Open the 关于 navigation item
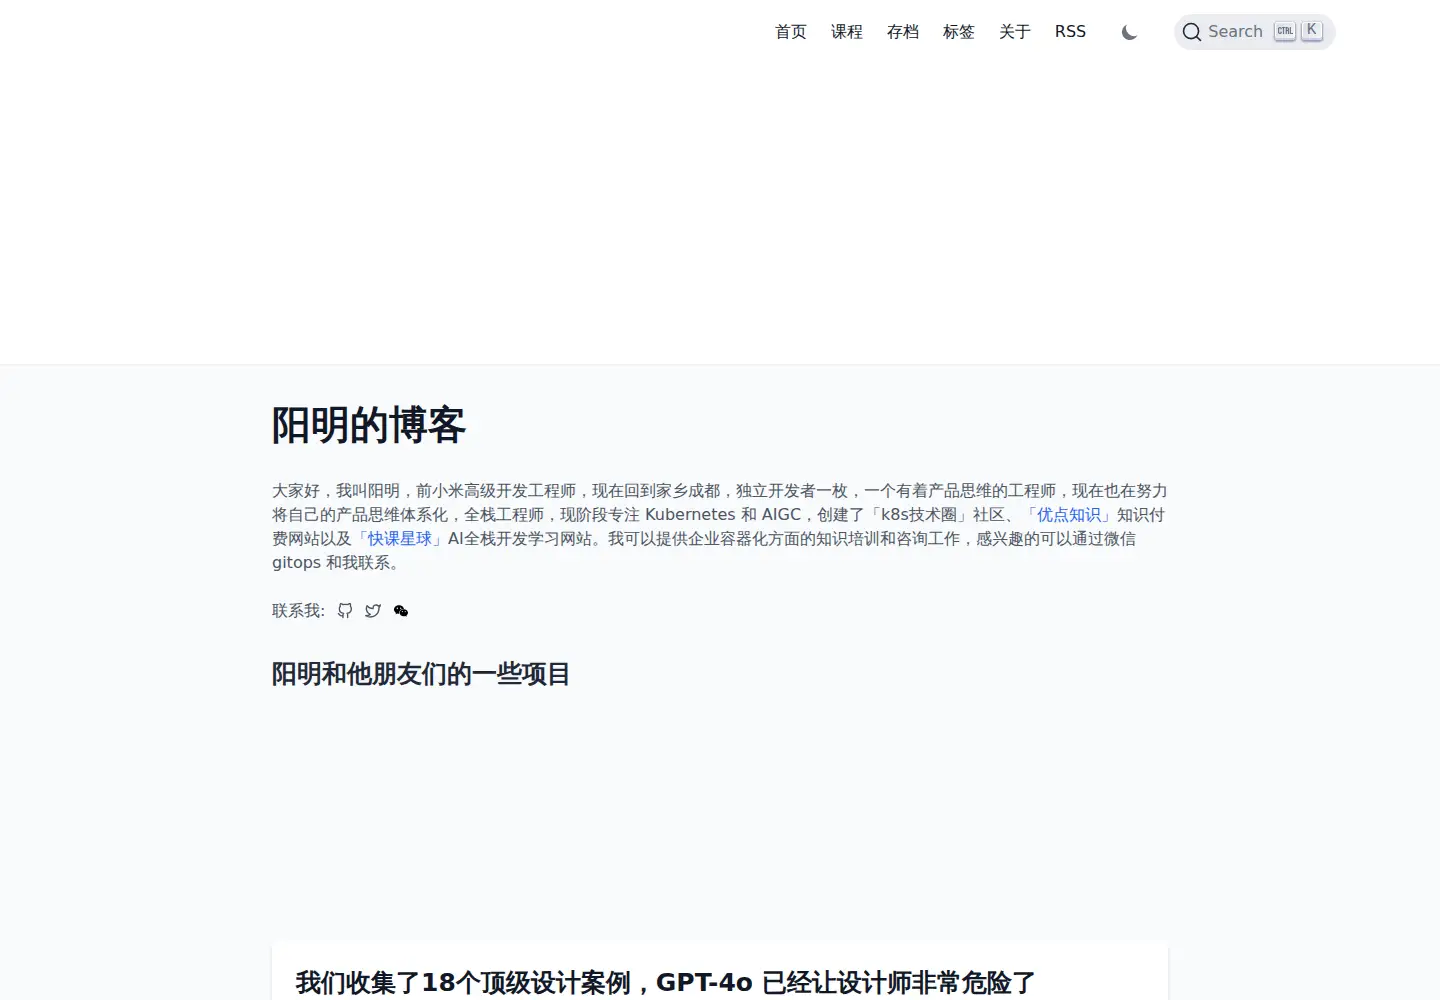Screen dimensions: 1440x1000 (x=1015, y=32)
